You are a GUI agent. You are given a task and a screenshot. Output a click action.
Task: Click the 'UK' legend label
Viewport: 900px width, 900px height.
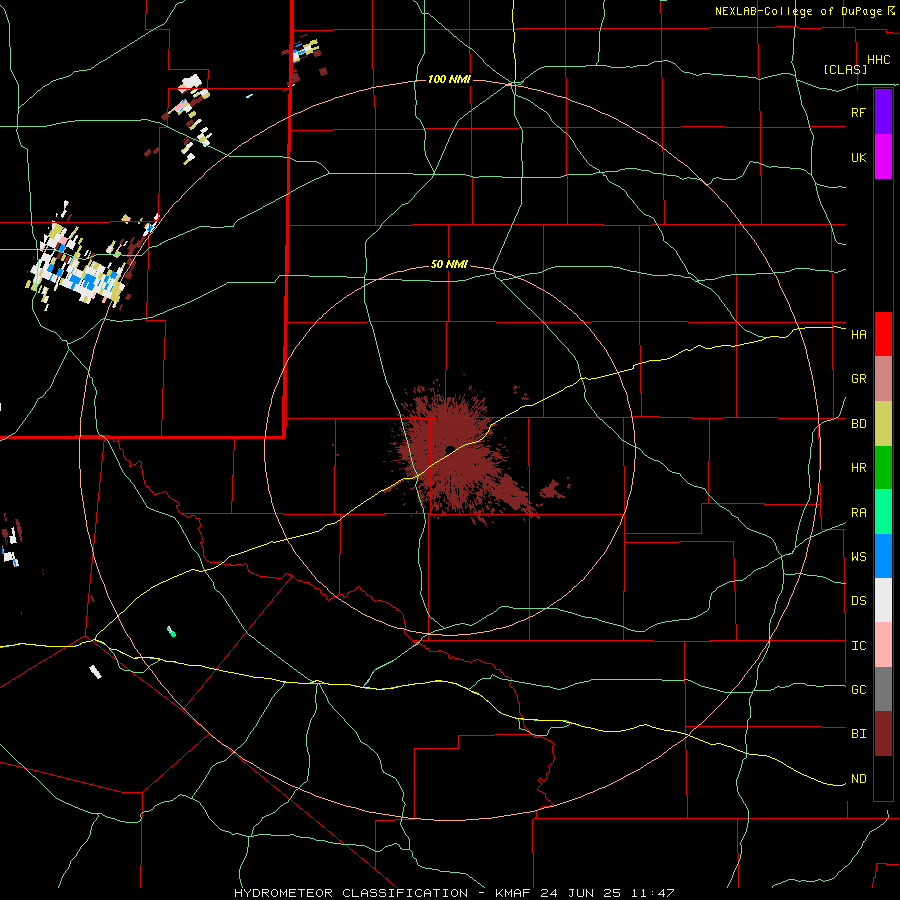(x=858, y=157)
